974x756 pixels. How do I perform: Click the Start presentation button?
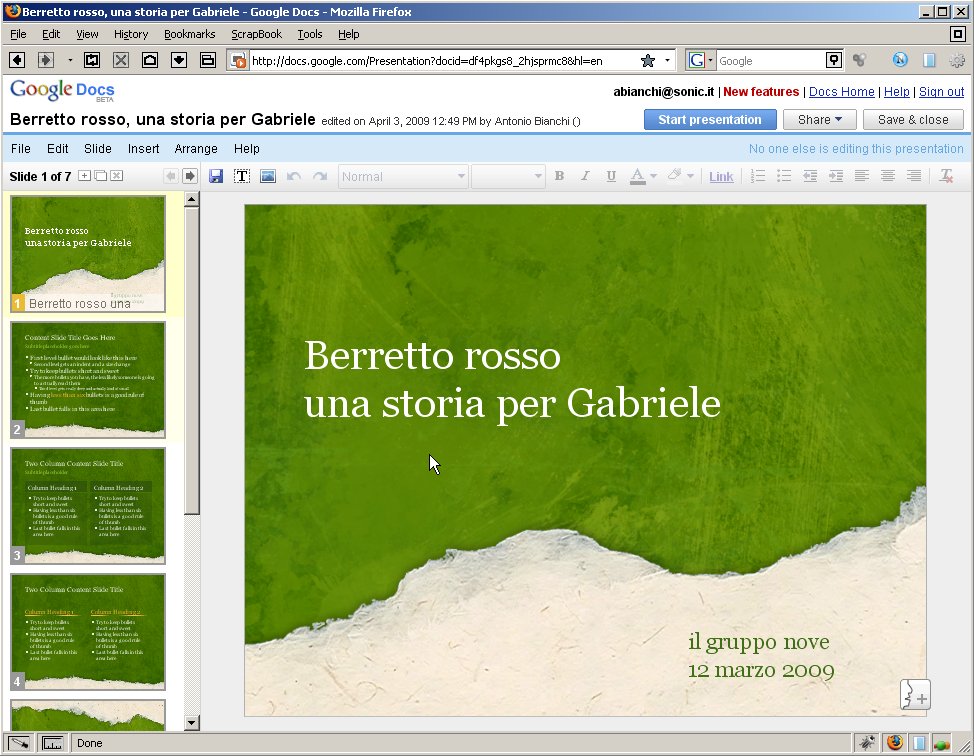710,119
